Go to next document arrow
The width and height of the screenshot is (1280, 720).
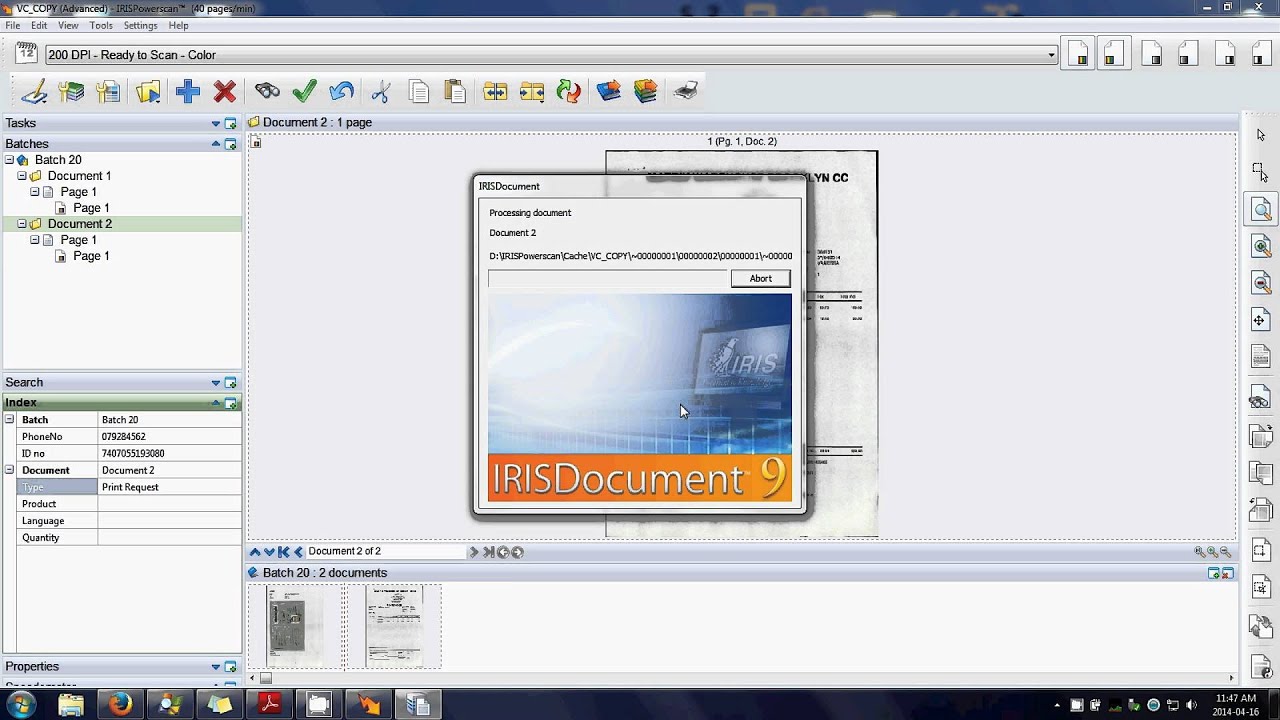tap(474, 552)
